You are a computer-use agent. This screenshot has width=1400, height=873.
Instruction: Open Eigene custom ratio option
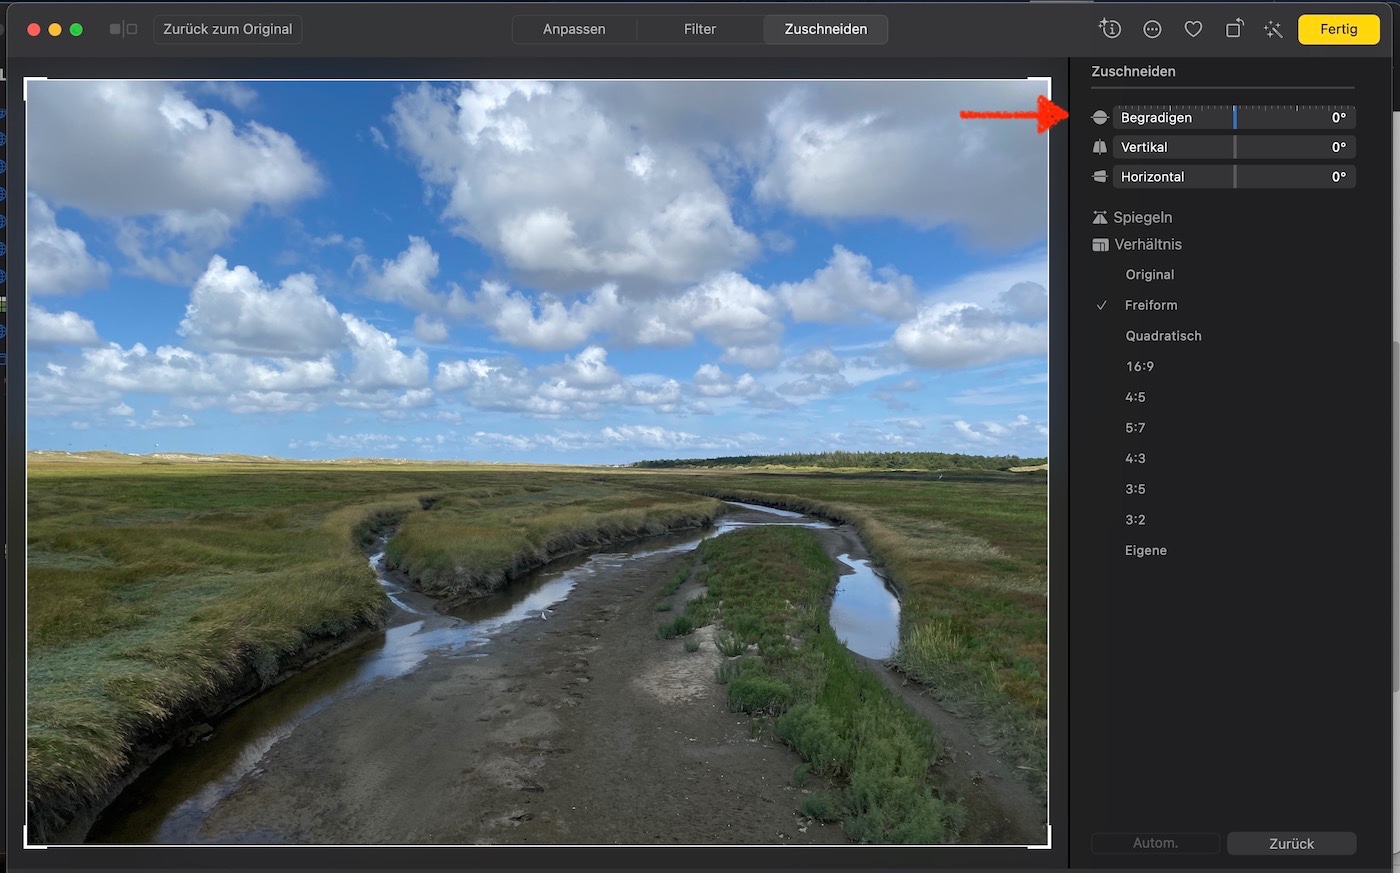pos(1145,551)
